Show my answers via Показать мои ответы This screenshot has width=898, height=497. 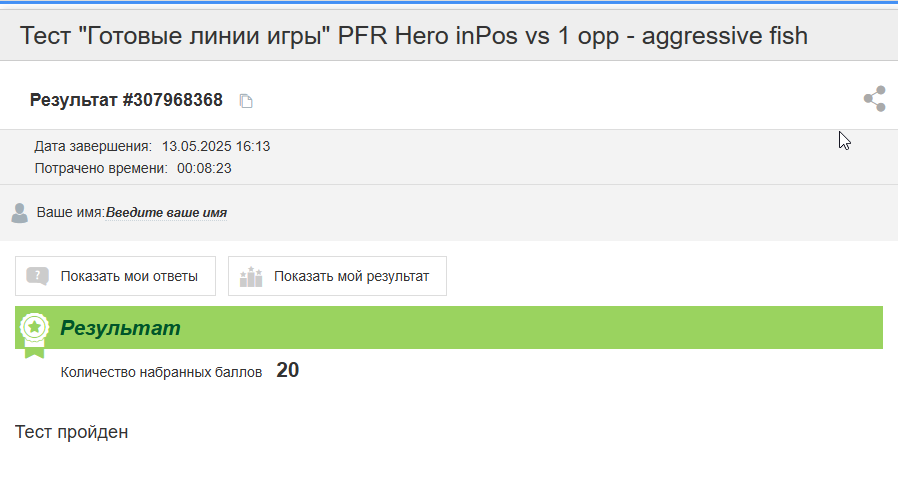(x=116, y=276)
